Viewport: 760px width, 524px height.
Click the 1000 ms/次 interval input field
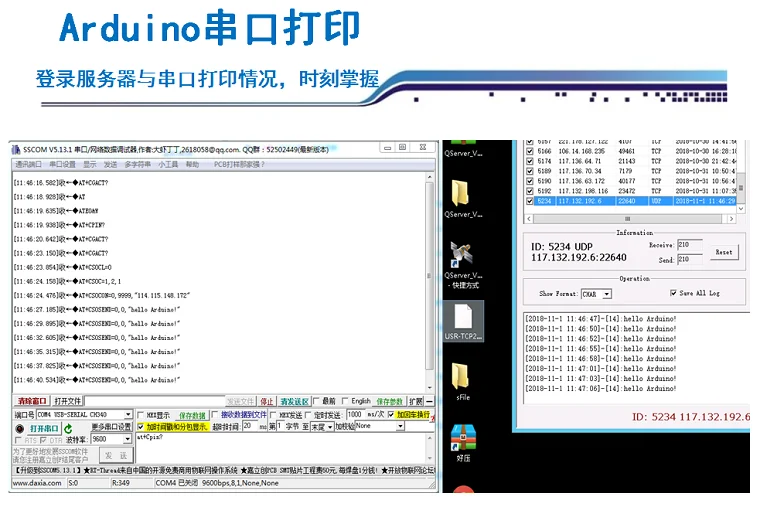(x=355, y=415)
